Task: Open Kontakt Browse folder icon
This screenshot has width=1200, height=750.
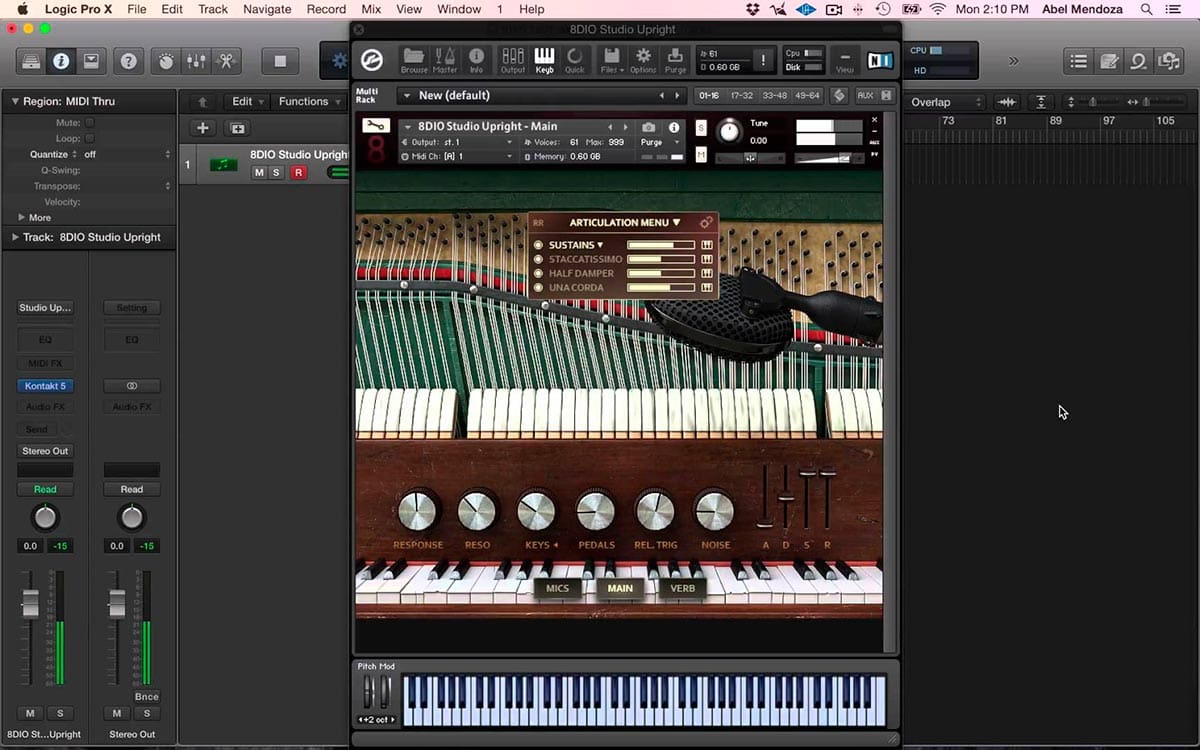Action: (414, 60)
